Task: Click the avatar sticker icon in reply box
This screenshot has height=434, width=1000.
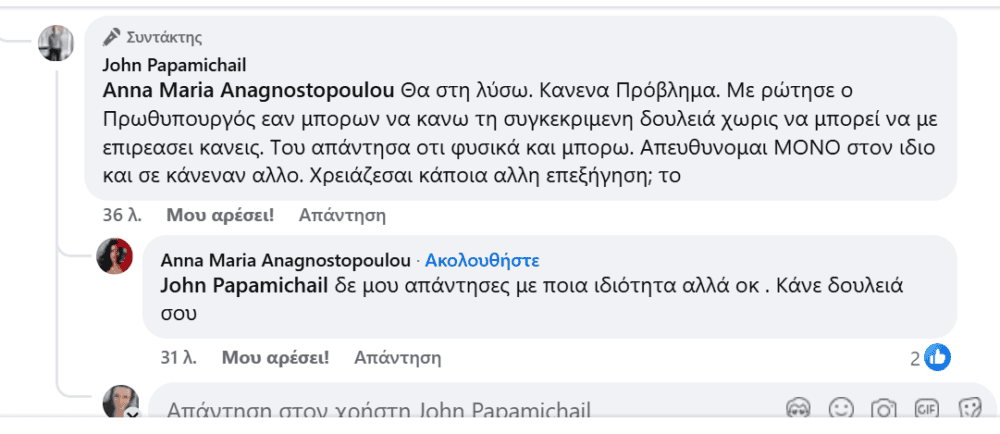Action: (797, 409)
